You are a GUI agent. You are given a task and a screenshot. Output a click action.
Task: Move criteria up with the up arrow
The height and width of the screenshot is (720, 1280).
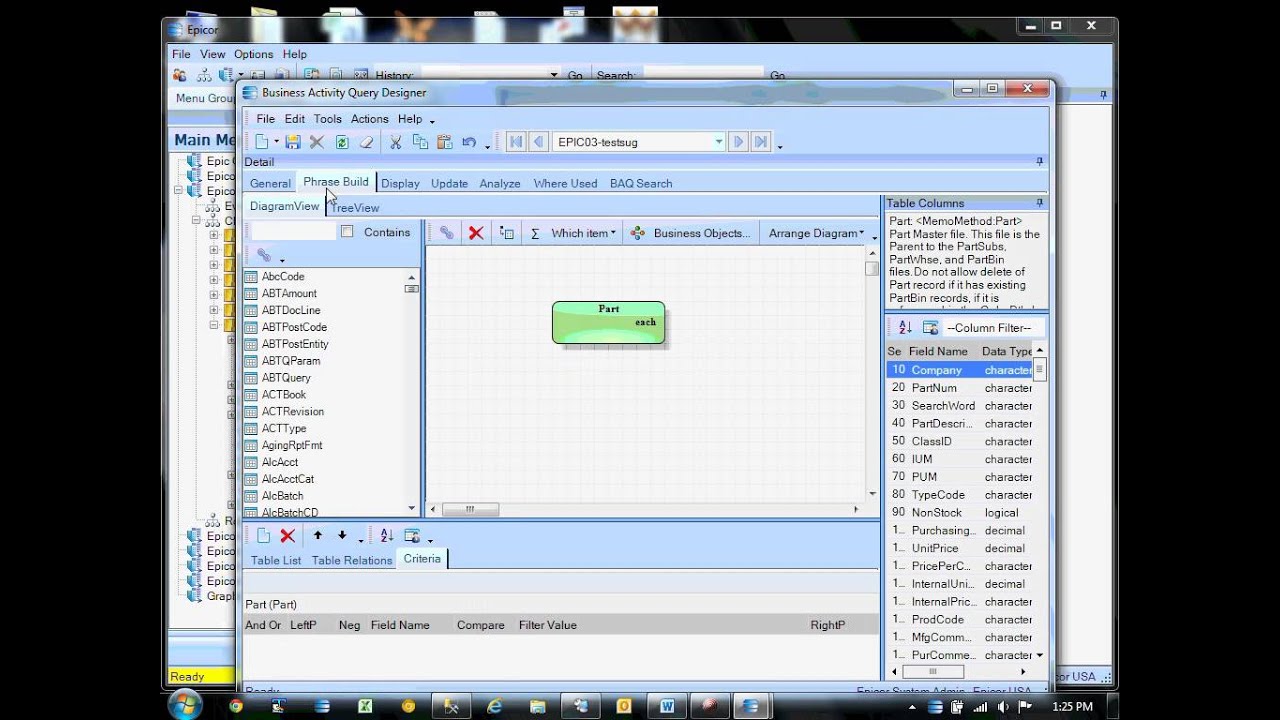tap(317, 536)
